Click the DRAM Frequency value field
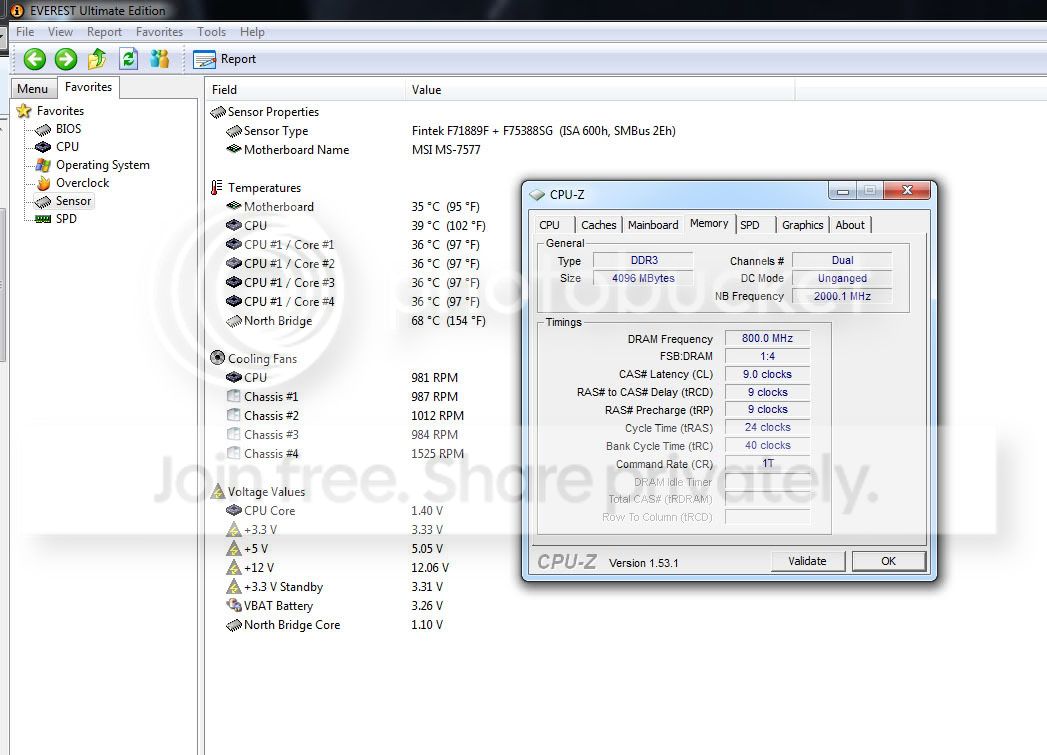Image resolution: width=1047 pixels, height=755 pixels. click(x=767, y=338)
